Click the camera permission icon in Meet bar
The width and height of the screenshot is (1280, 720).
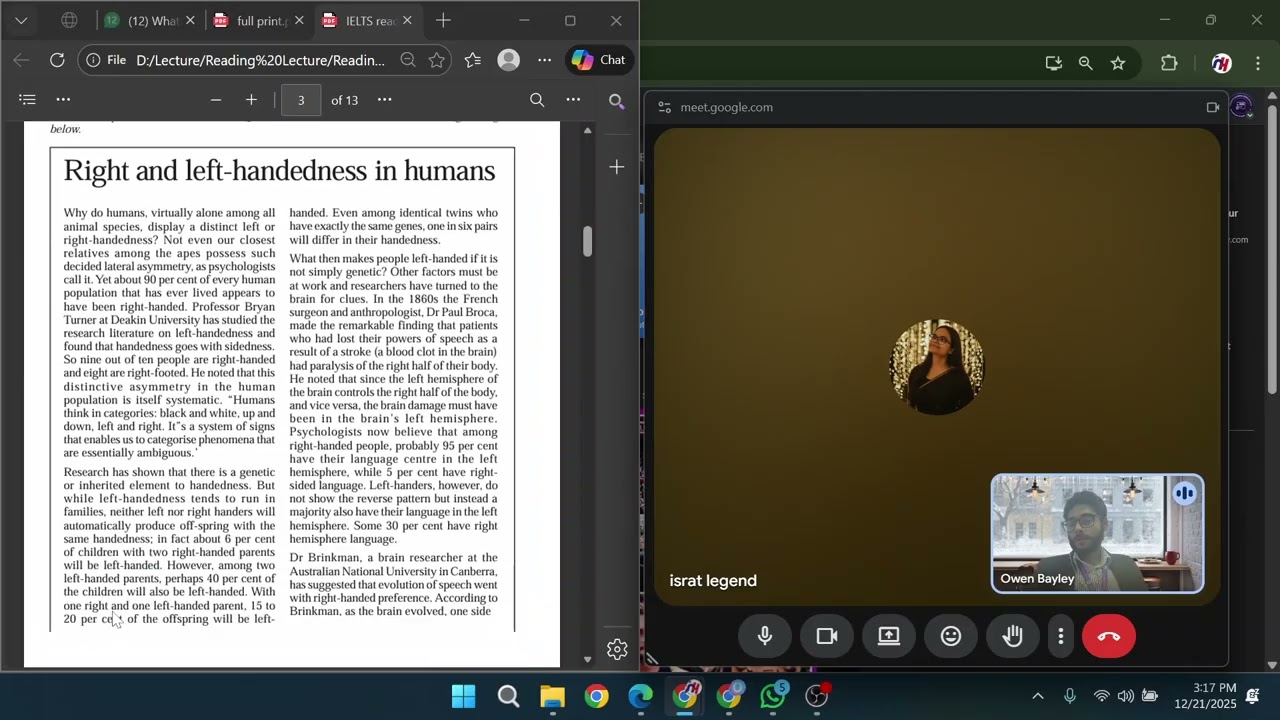point(1213,107)
